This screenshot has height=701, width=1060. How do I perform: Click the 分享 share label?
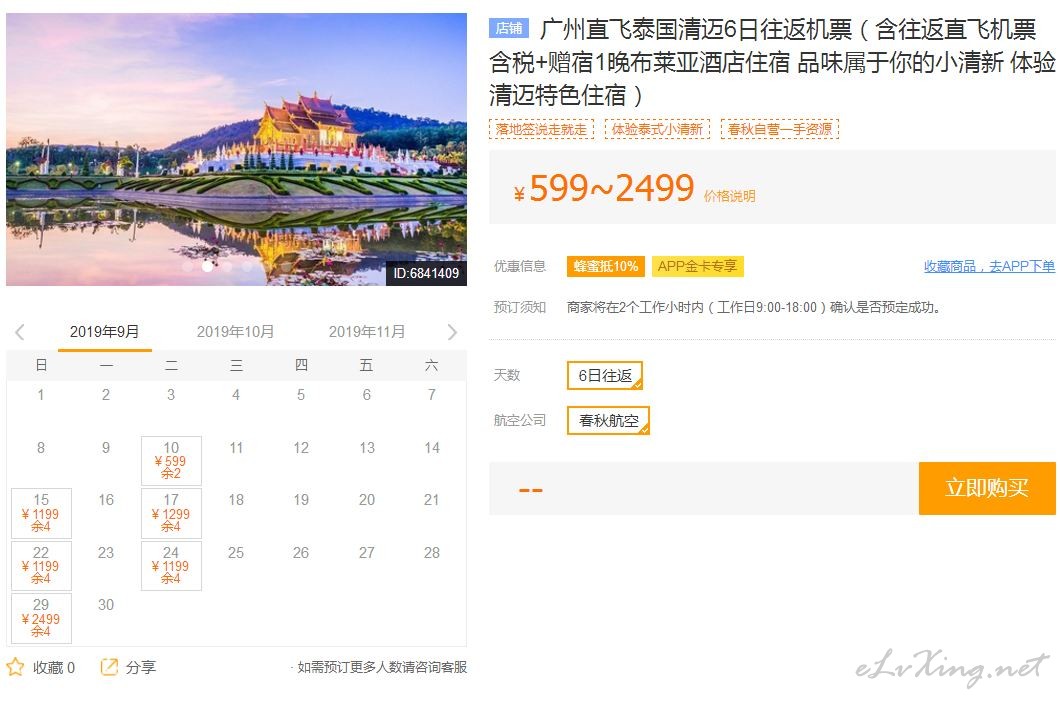[x=141, y=667]
